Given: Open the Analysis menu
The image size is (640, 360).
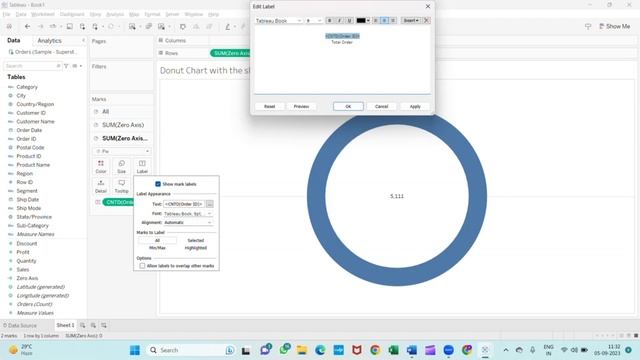Looking at the screenshot, I should [x=115, y=14].
